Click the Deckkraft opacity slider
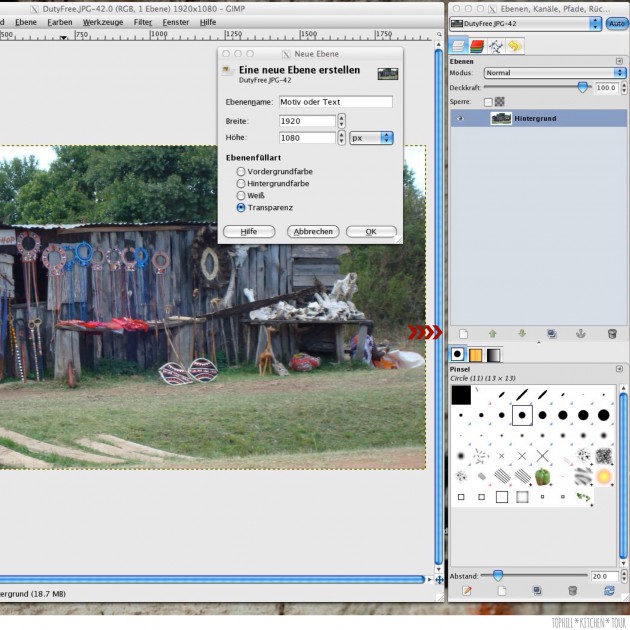This screenshot has width=630, height=630. (537, 87)
